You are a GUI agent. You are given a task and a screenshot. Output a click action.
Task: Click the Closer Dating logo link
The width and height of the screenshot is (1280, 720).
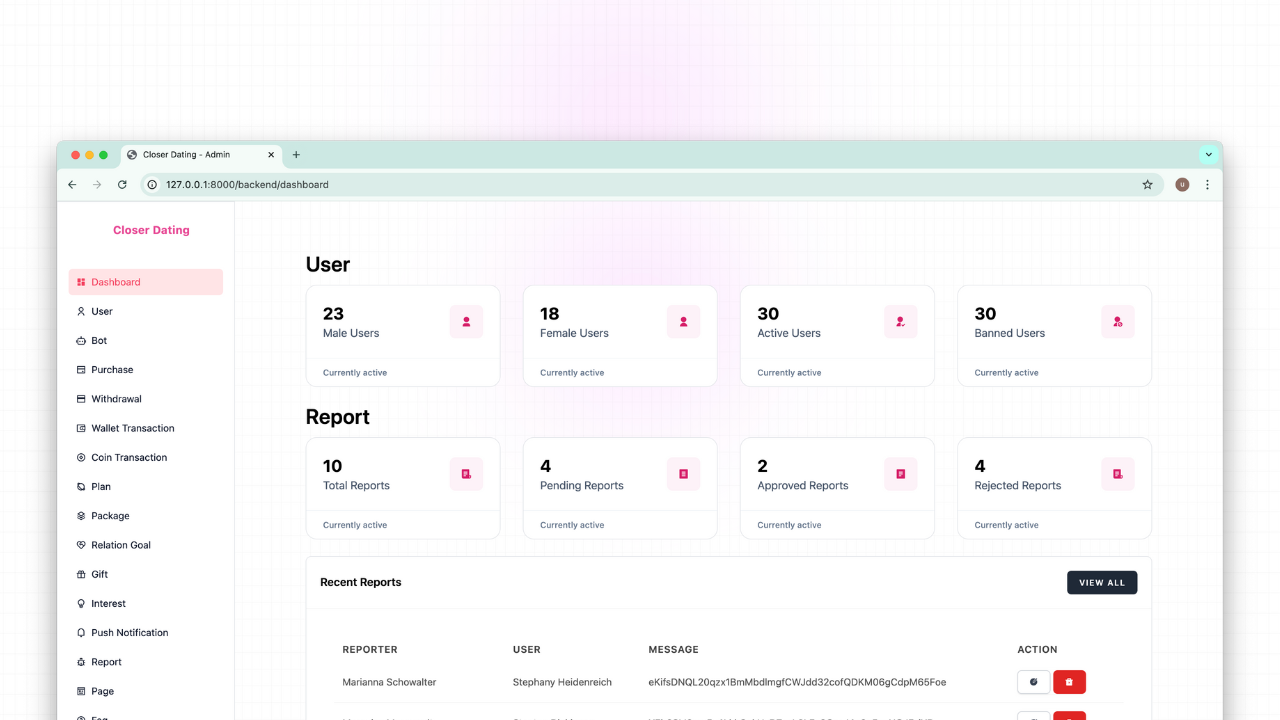coord(151,230)
